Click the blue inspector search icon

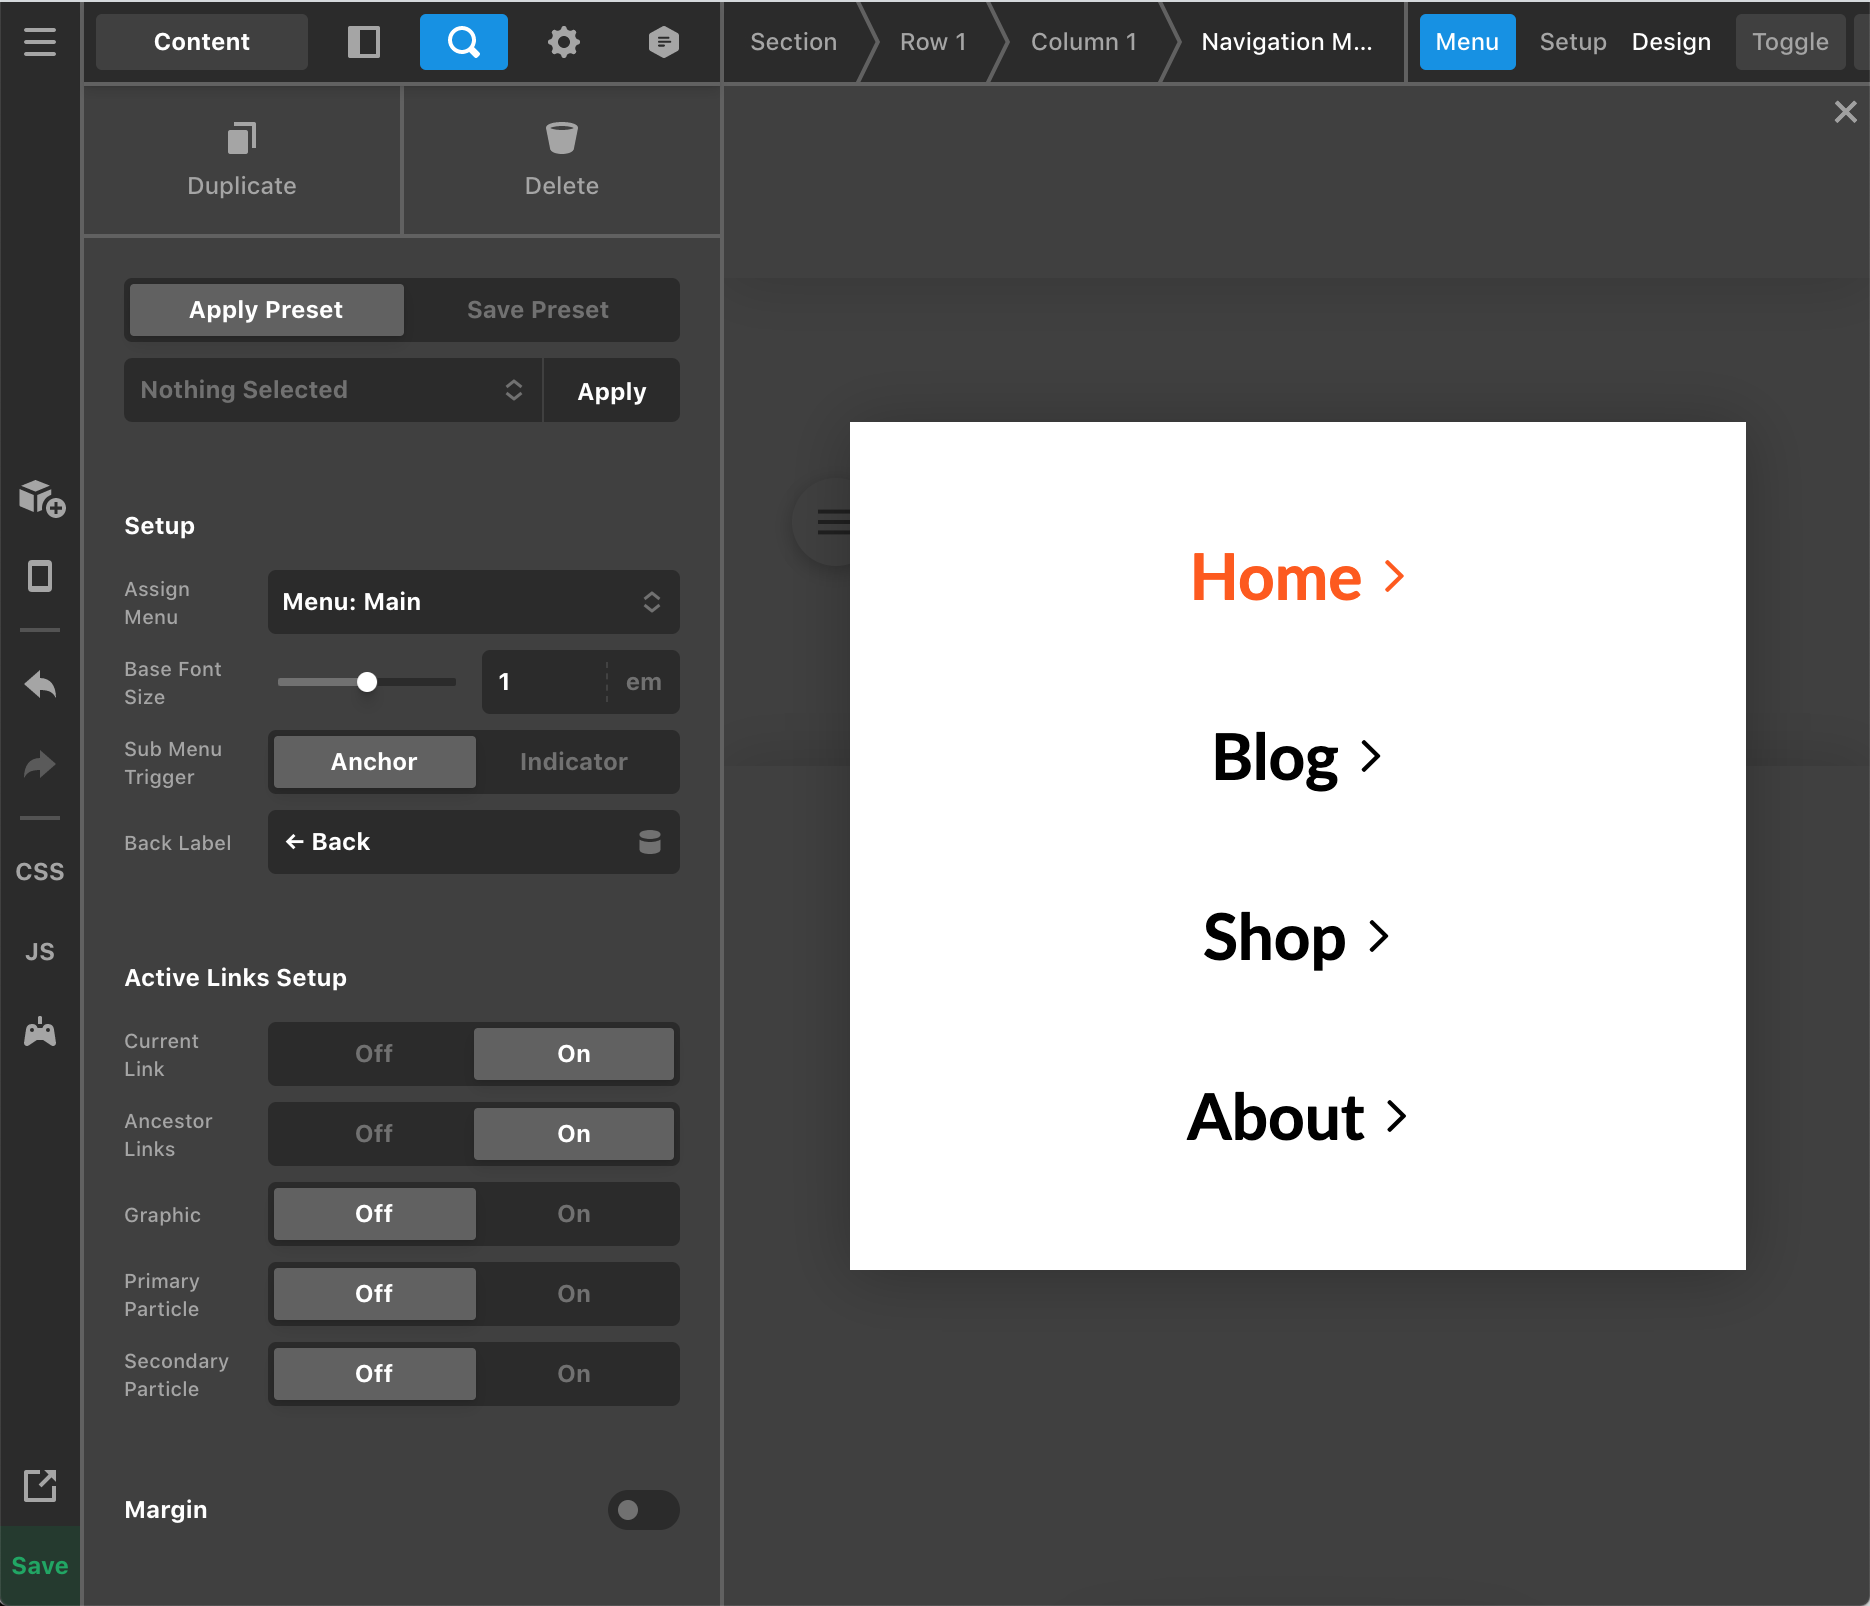(464, 42)
